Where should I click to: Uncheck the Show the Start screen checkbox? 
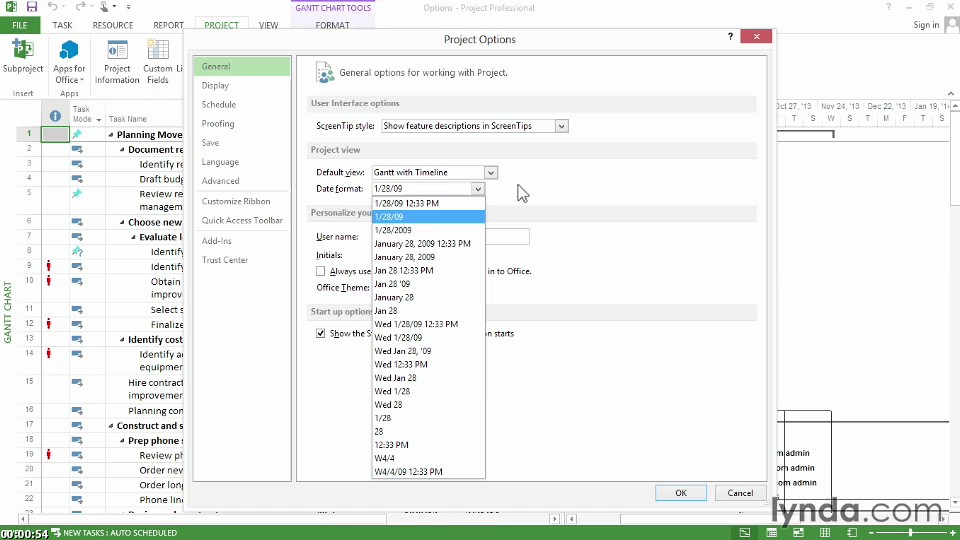pos(320,333)
